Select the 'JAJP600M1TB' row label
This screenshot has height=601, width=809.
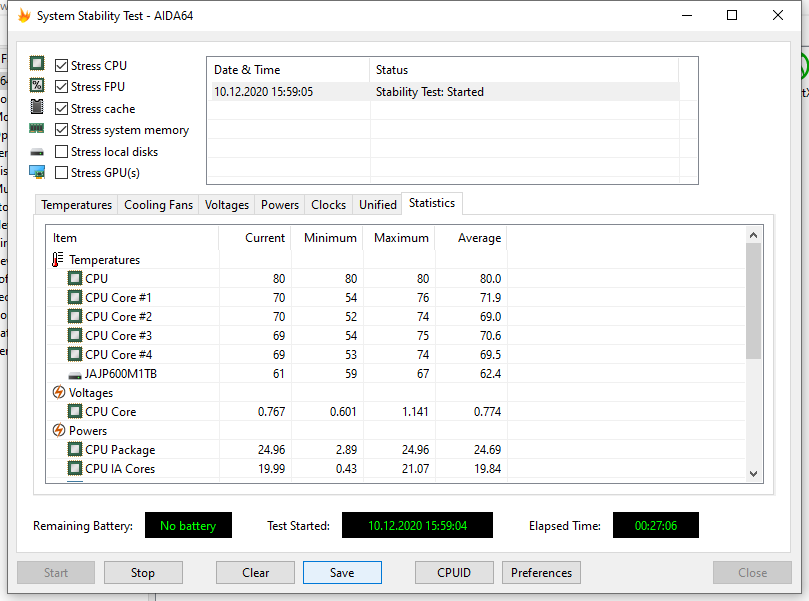[121, 373]
